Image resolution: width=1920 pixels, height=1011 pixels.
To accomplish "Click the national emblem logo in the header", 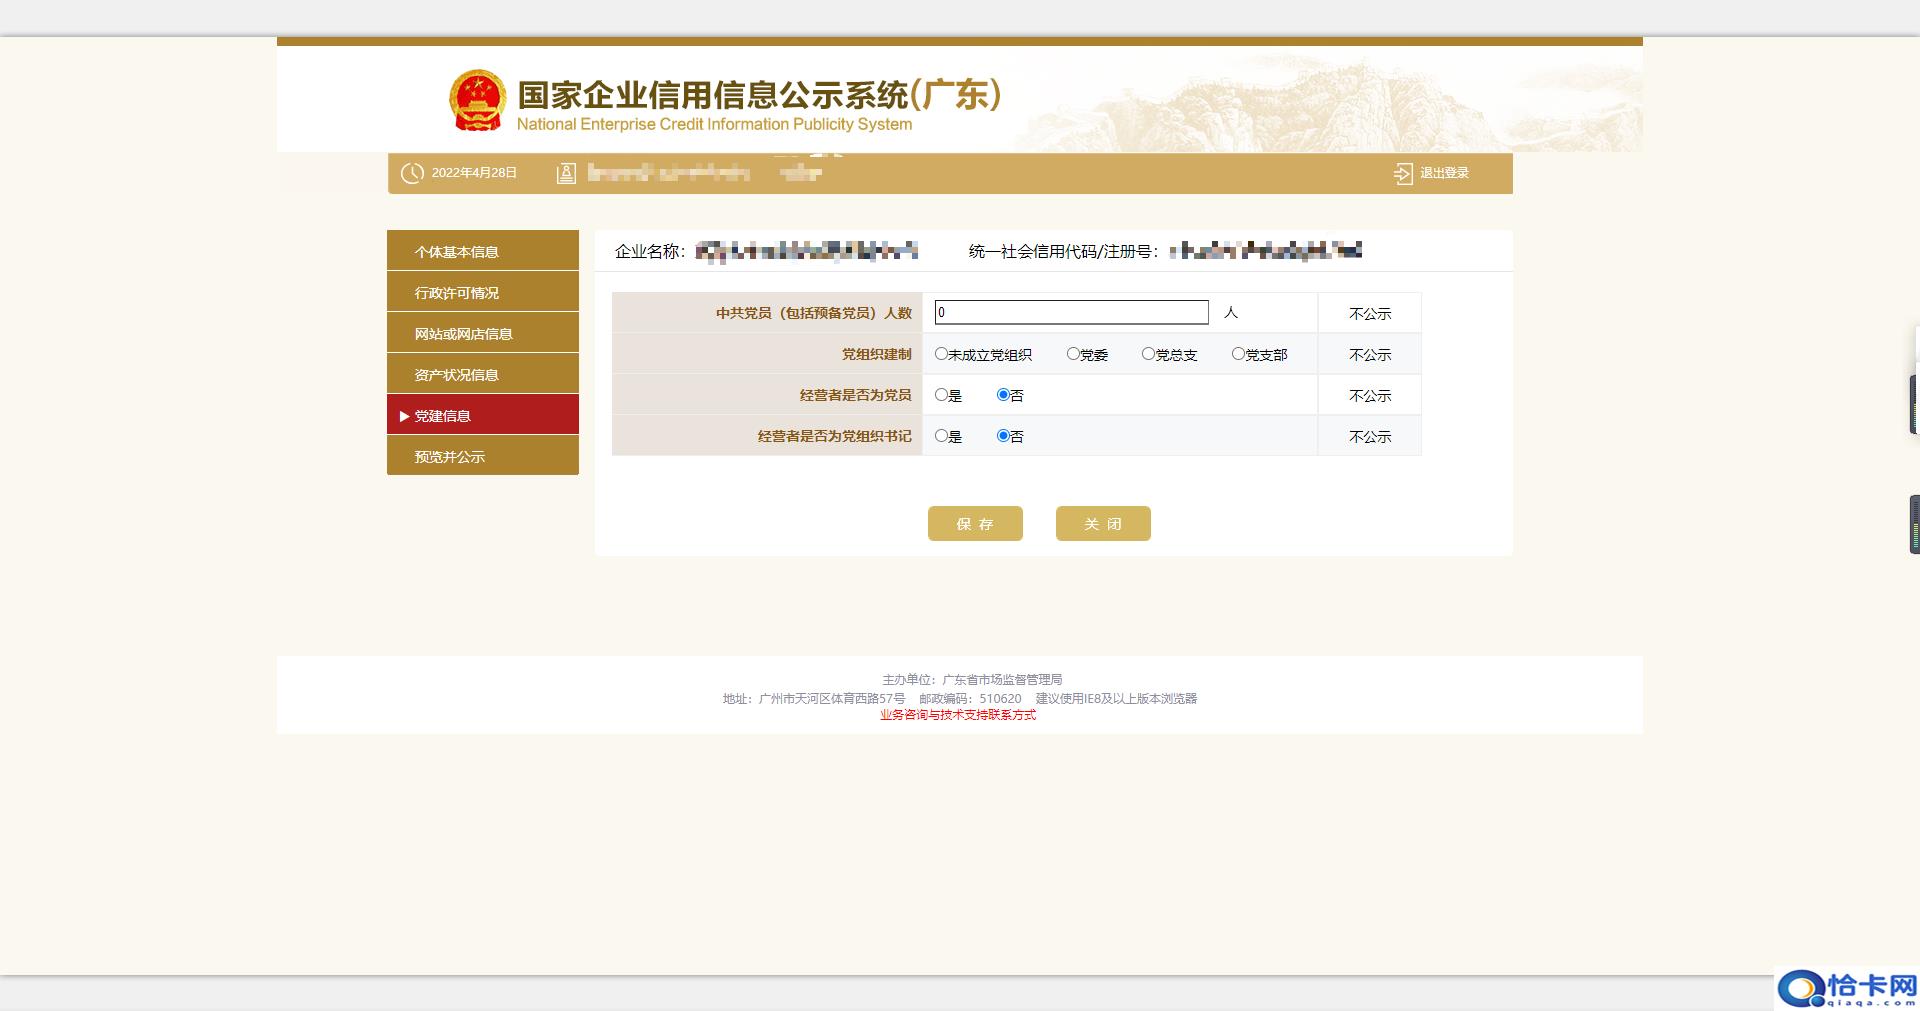I will [x=478, y=100].
